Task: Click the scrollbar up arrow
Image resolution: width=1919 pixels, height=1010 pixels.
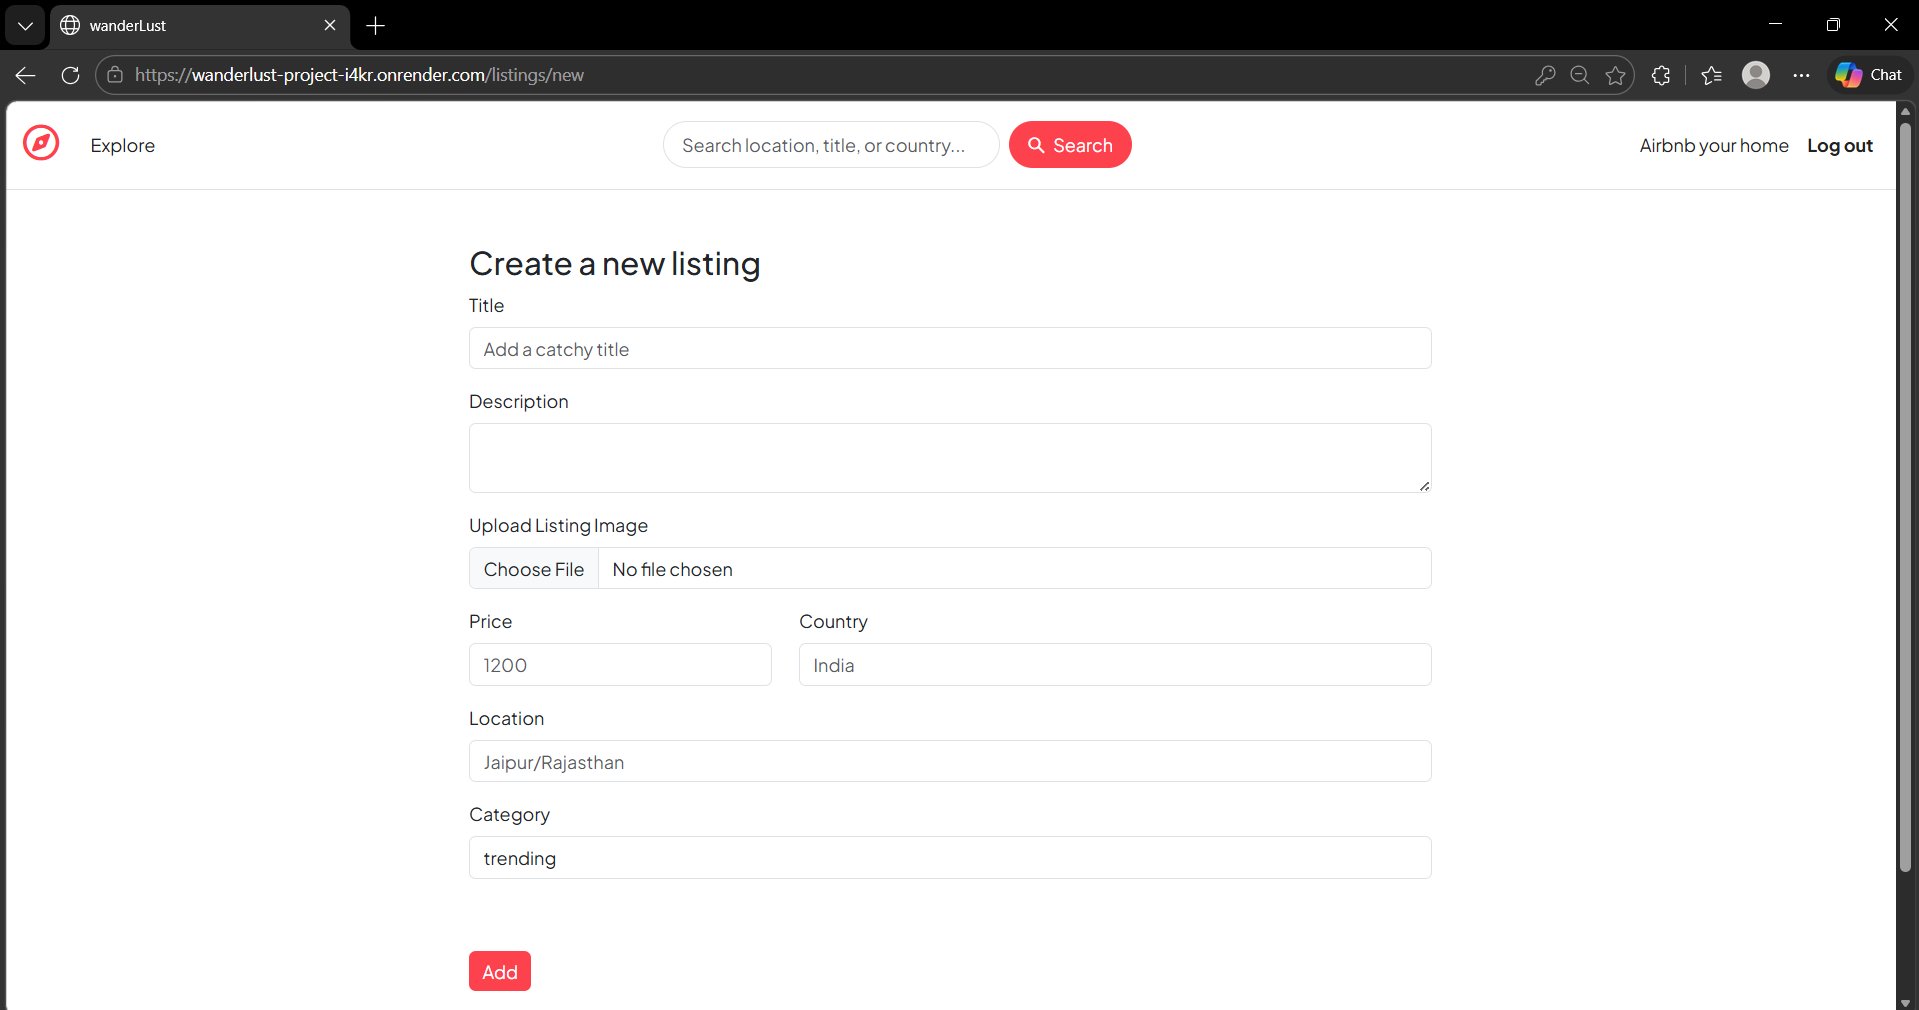Action: pos(1905,110)
